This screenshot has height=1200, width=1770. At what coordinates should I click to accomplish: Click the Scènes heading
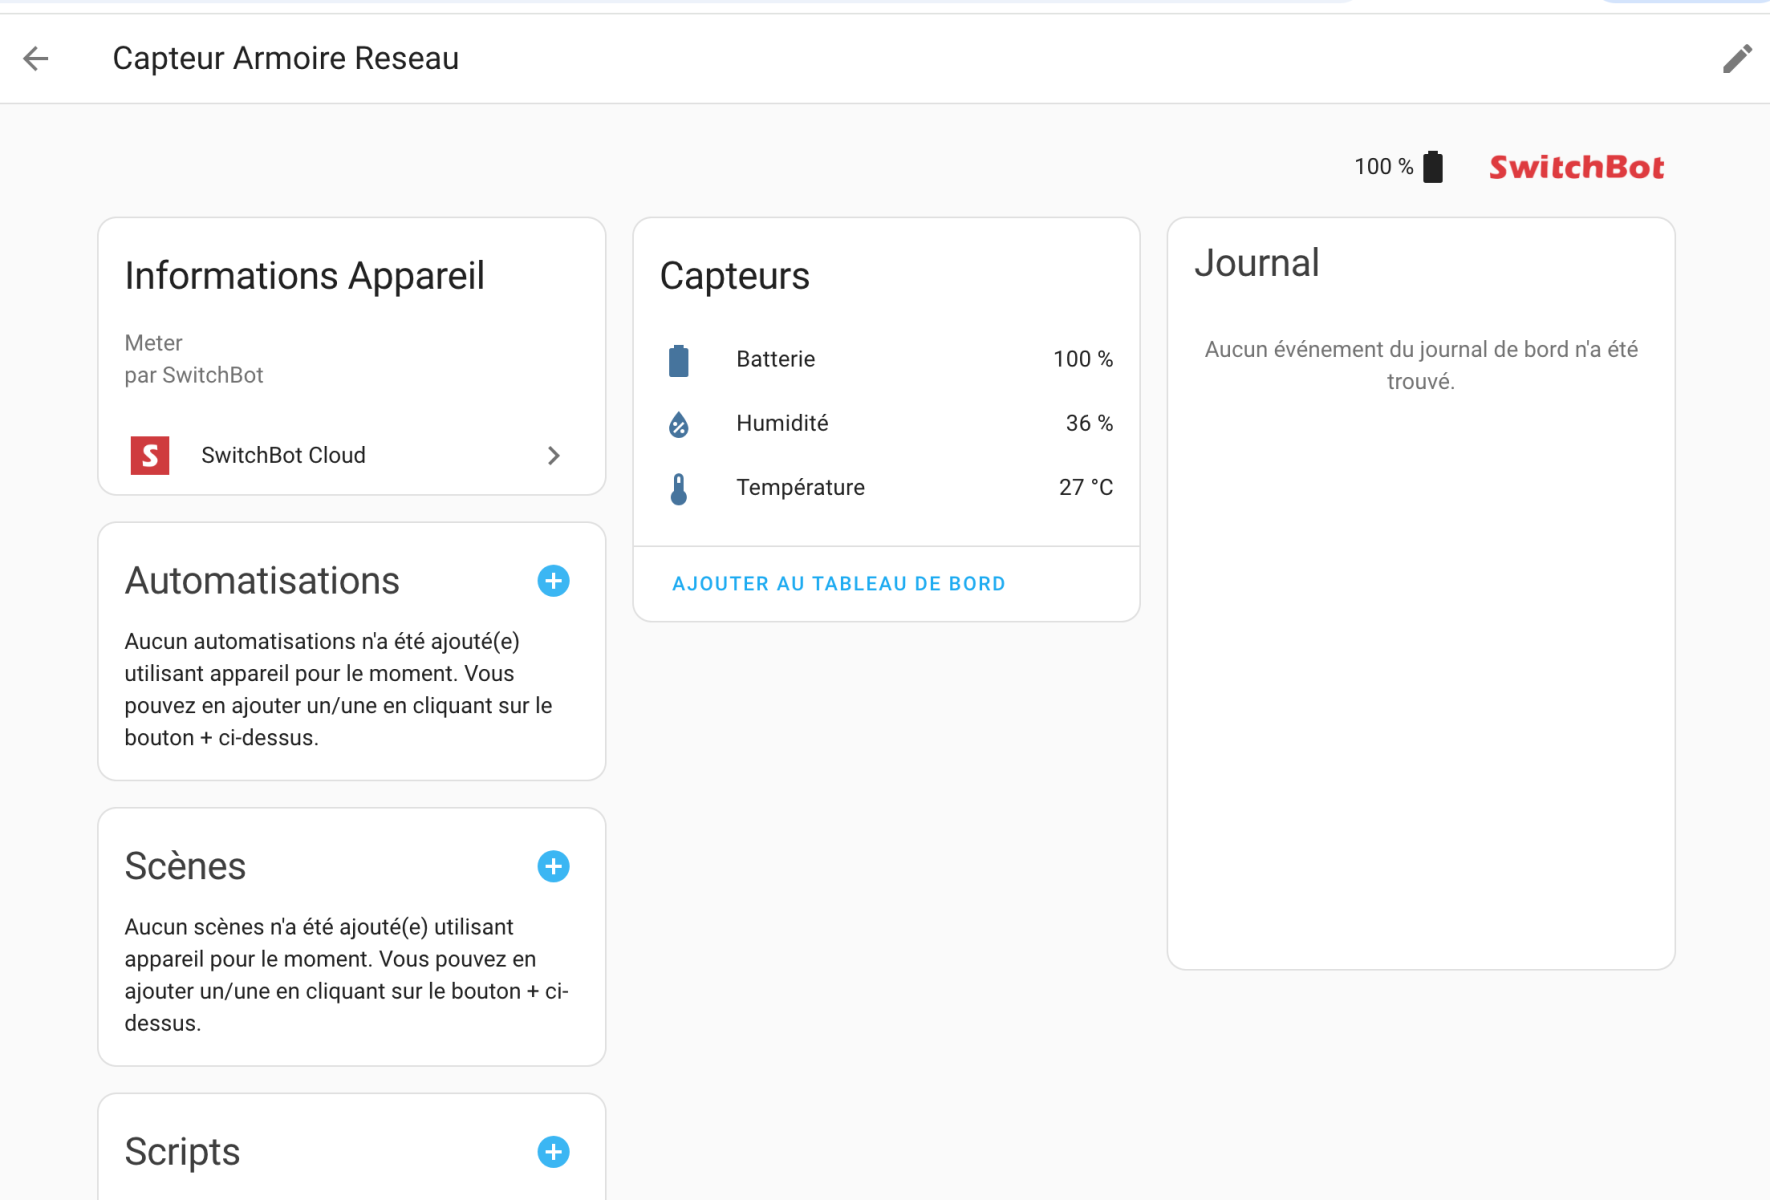(185, 866)
